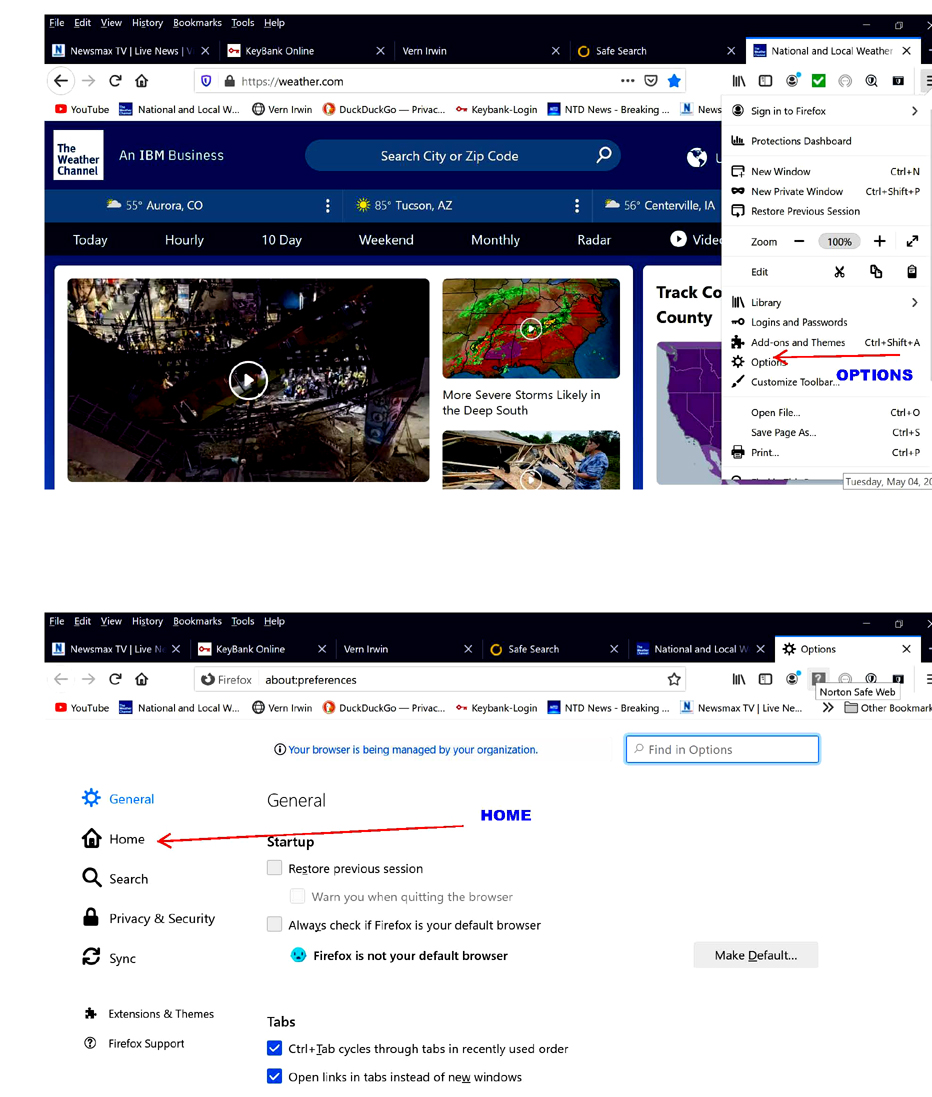Click the cut scissors icon in Edit row
This screenshot has width=932, height=1097.
click(839, 272)
